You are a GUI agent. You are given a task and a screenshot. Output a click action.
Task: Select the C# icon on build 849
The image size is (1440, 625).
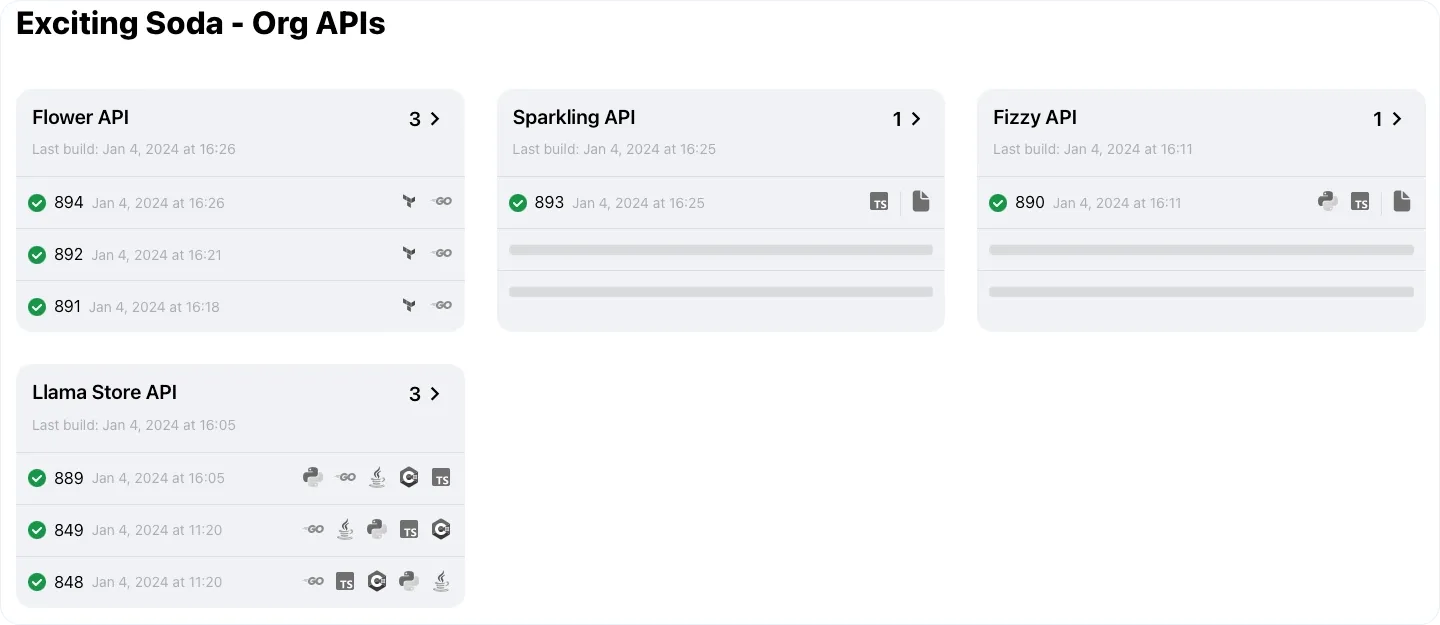coord(441,529)
